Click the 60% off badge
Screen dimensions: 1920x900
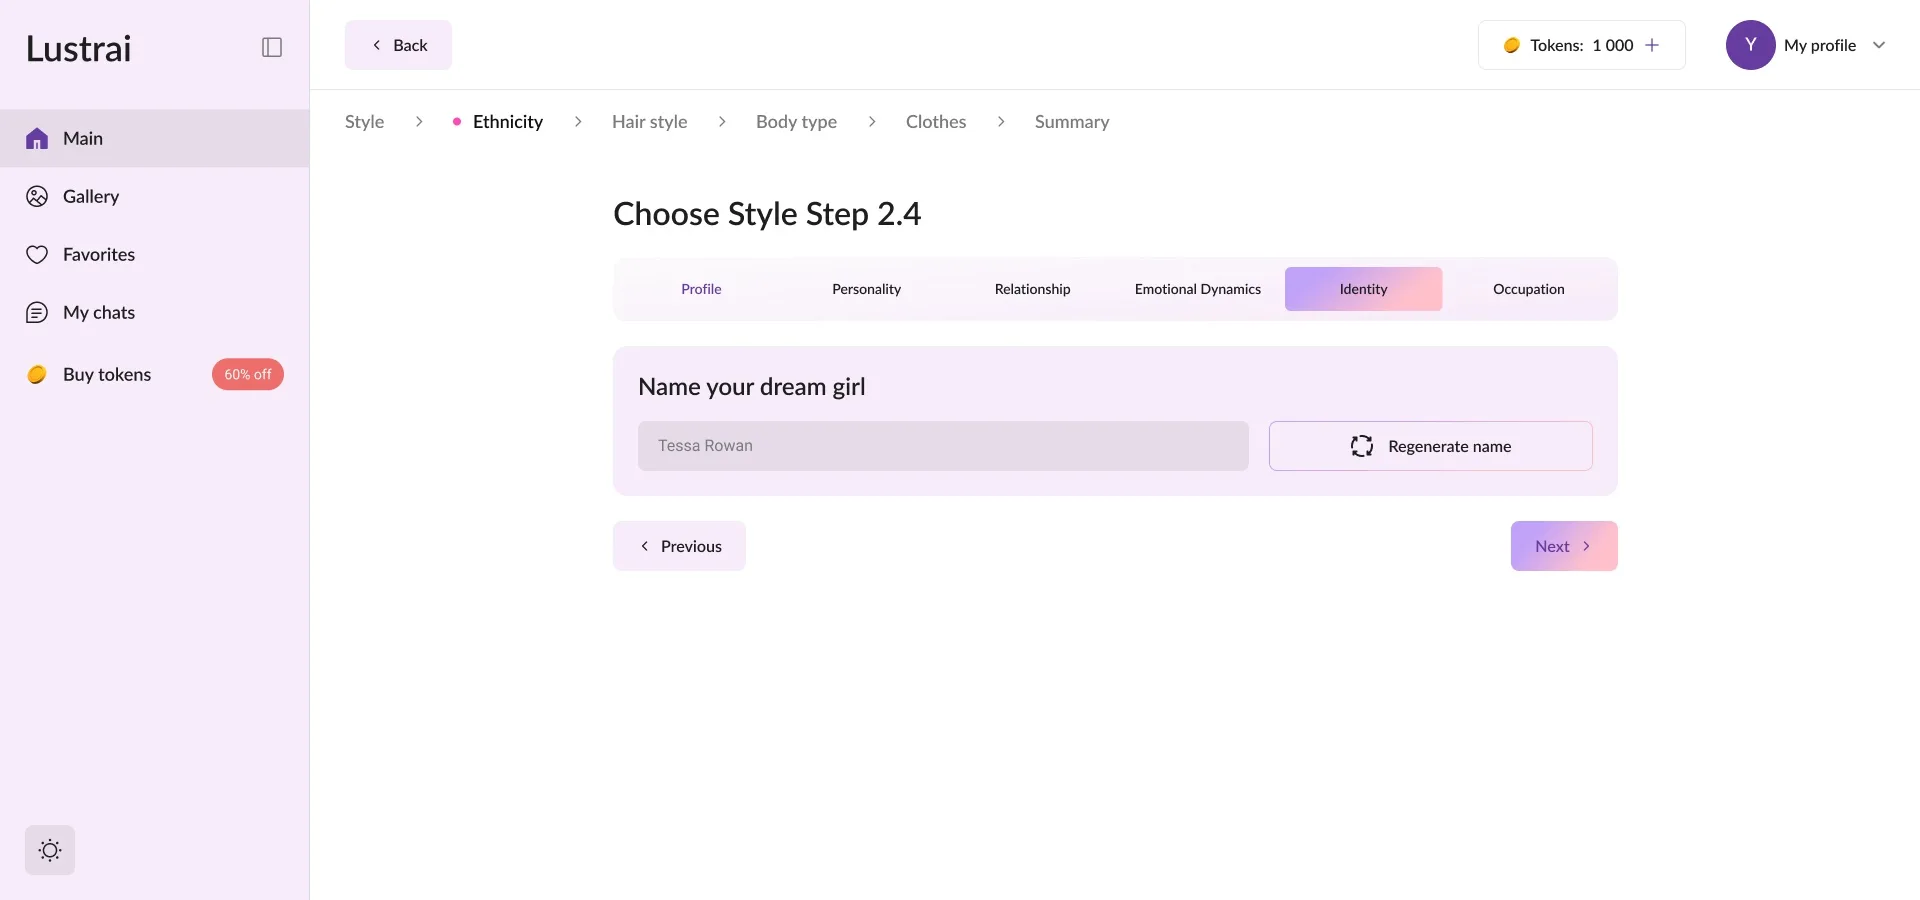pos(247,375)
